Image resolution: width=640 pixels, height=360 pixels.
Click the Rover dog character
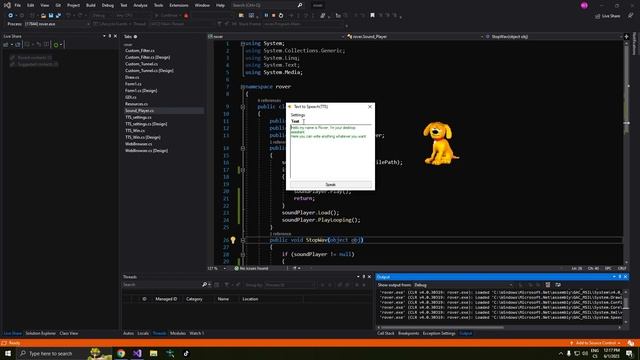(440, 143)
